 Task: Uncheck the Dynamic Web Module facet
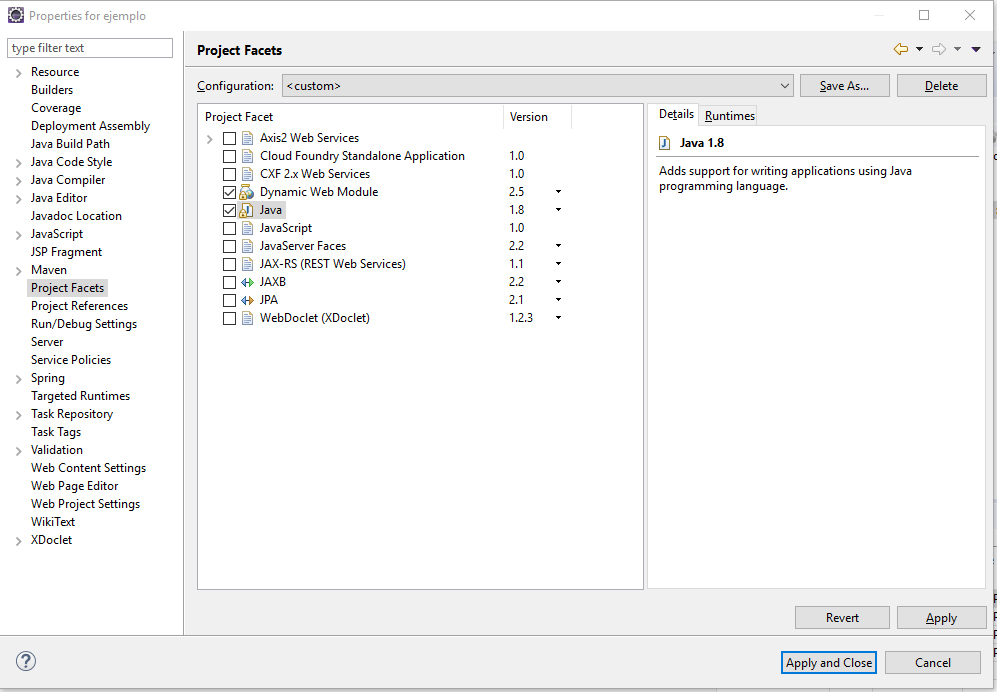click(230, 192)
